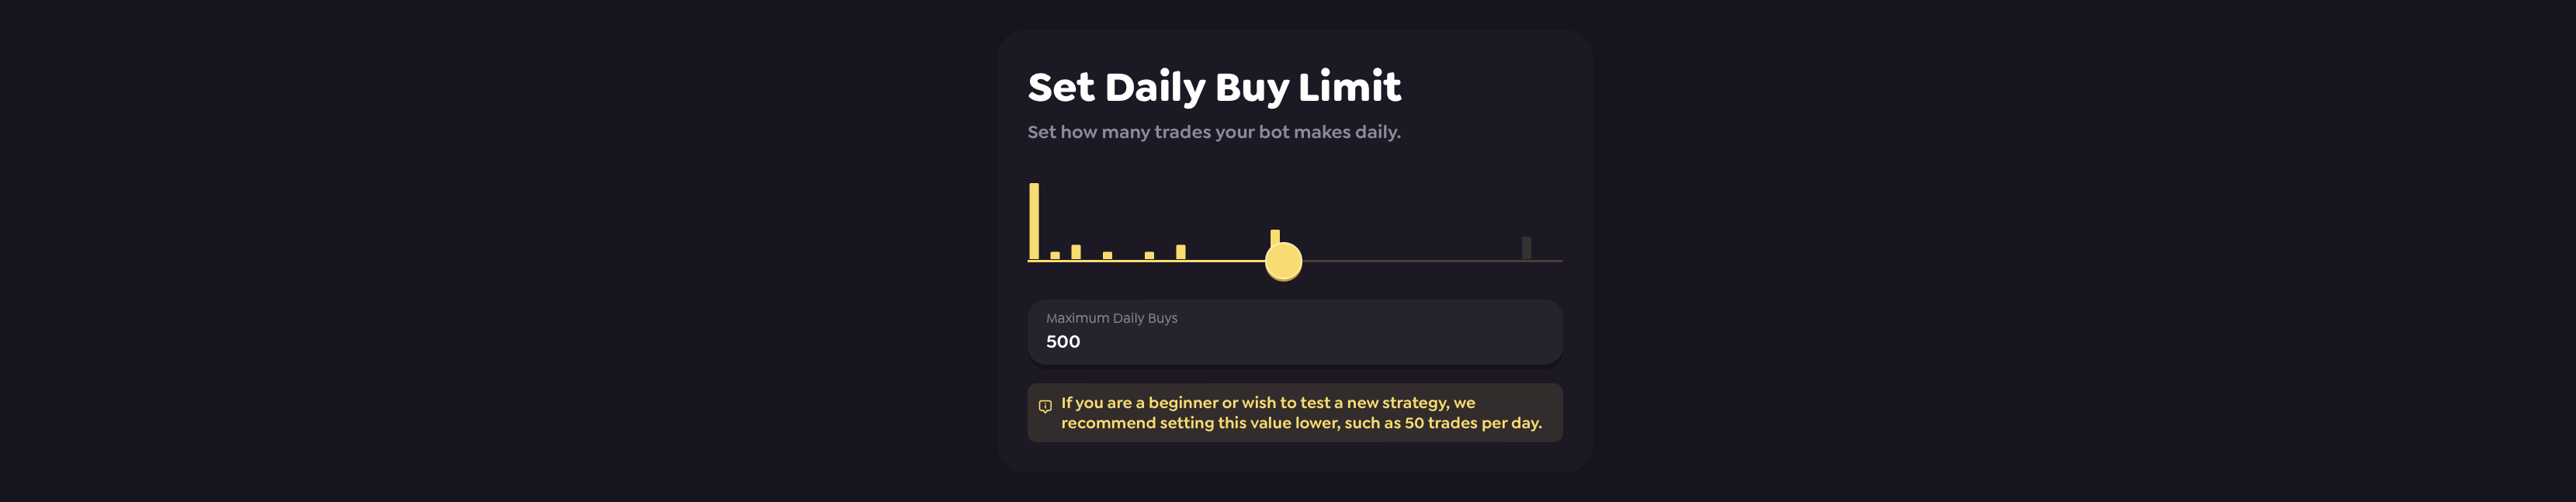The image size is (2576, 502).
Task: Click the "Set how many trades" subtitle text
Action: pyautogui.click(x=1213, y=132)
